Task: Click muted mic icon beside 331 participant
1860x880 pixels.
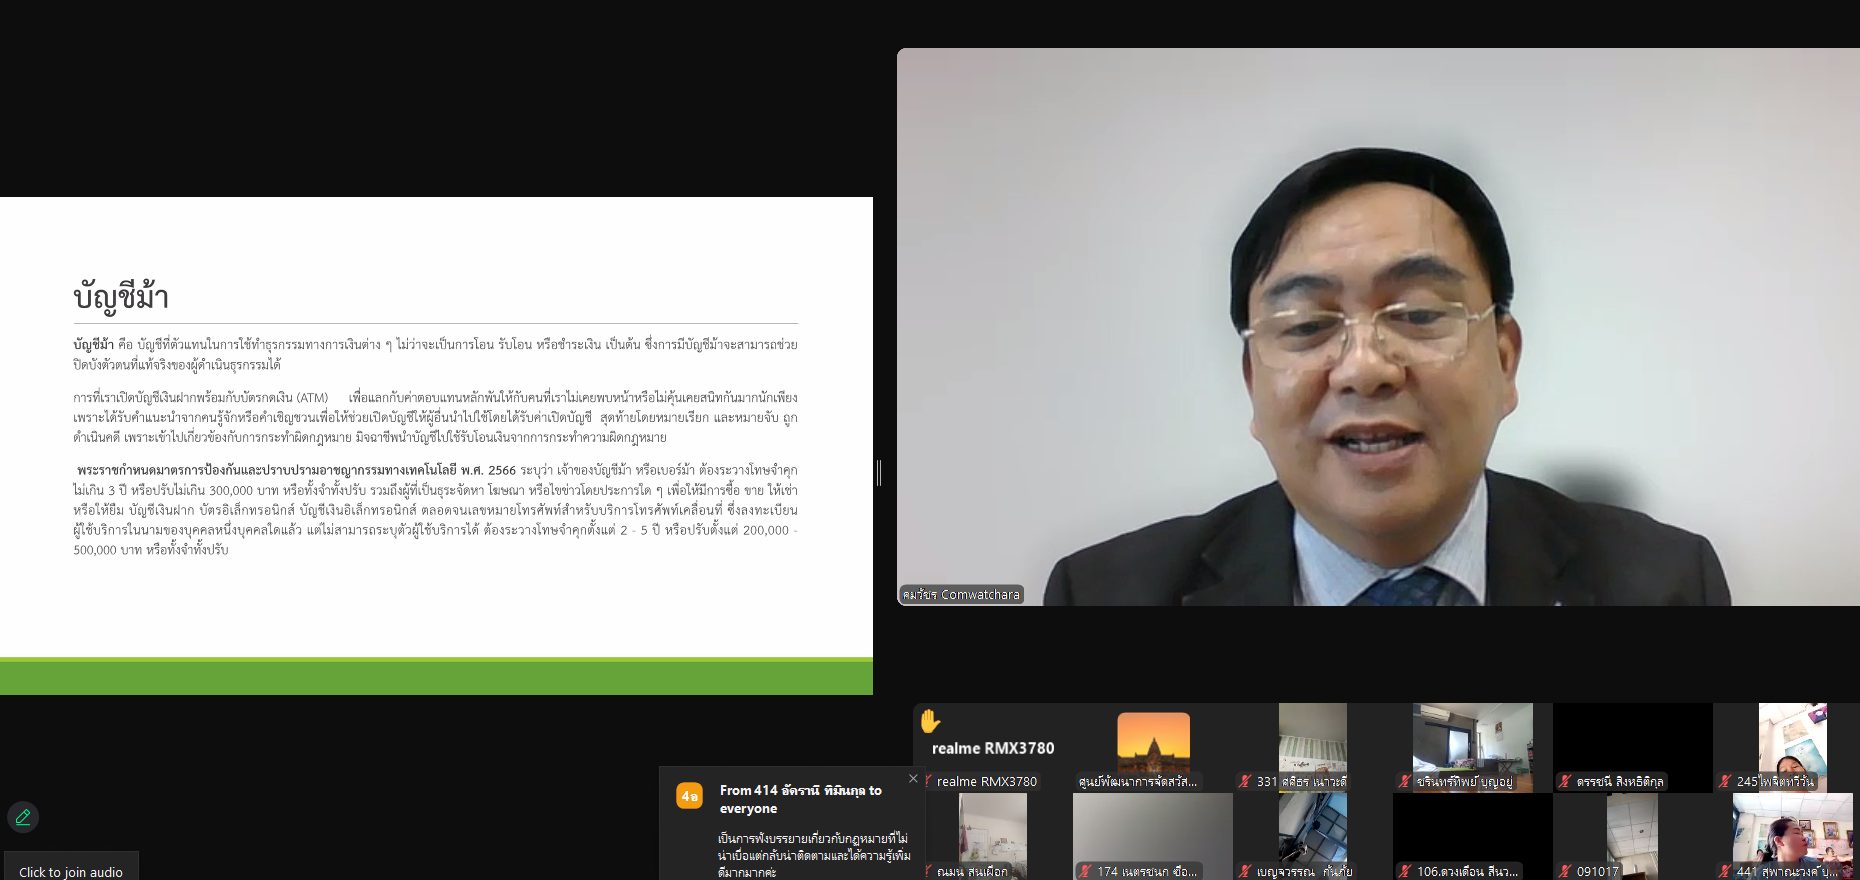Action: (x=1245, y=781)
